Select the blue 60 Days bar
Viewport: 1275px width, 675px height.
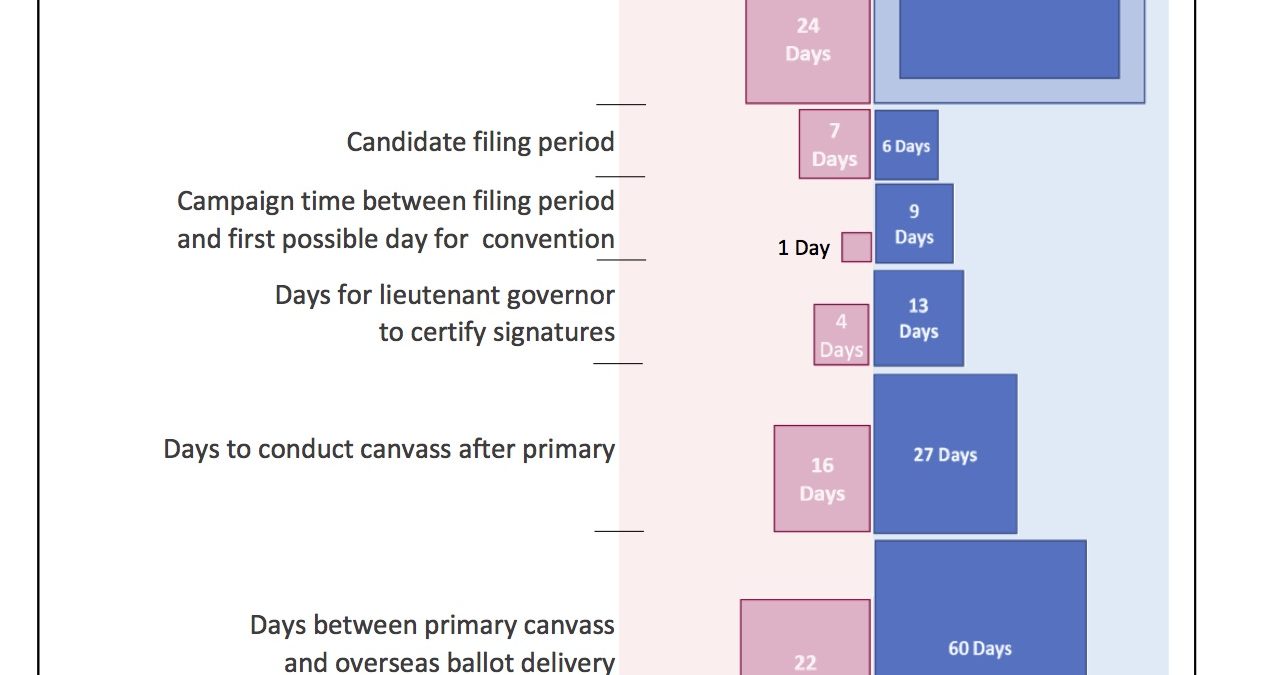click(980, 620)
